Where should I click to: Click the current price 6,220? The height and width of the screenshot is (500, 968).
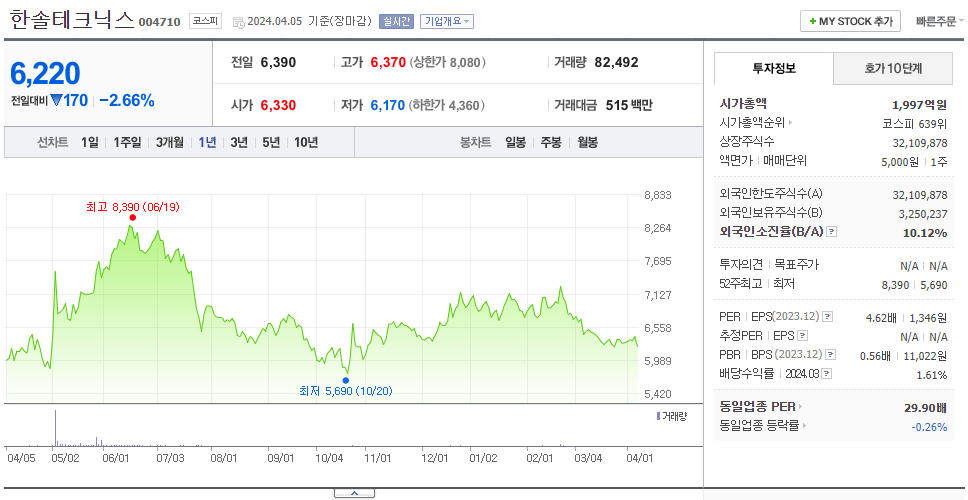pyautogui.click(x=45, y=74)
